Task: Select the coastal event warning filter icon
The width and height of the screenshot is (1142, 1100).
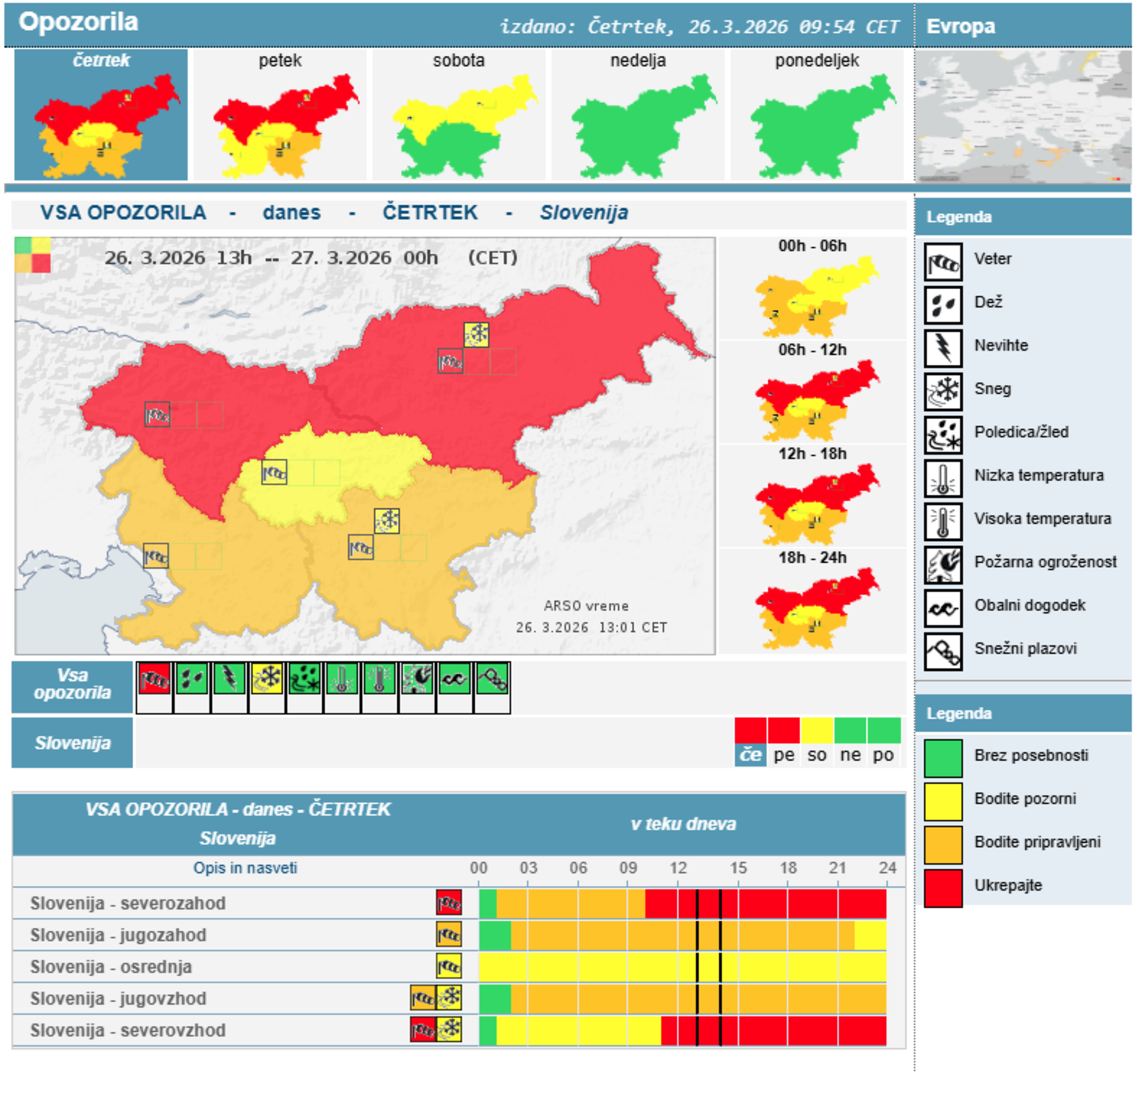Action: [x=455, y=679]
